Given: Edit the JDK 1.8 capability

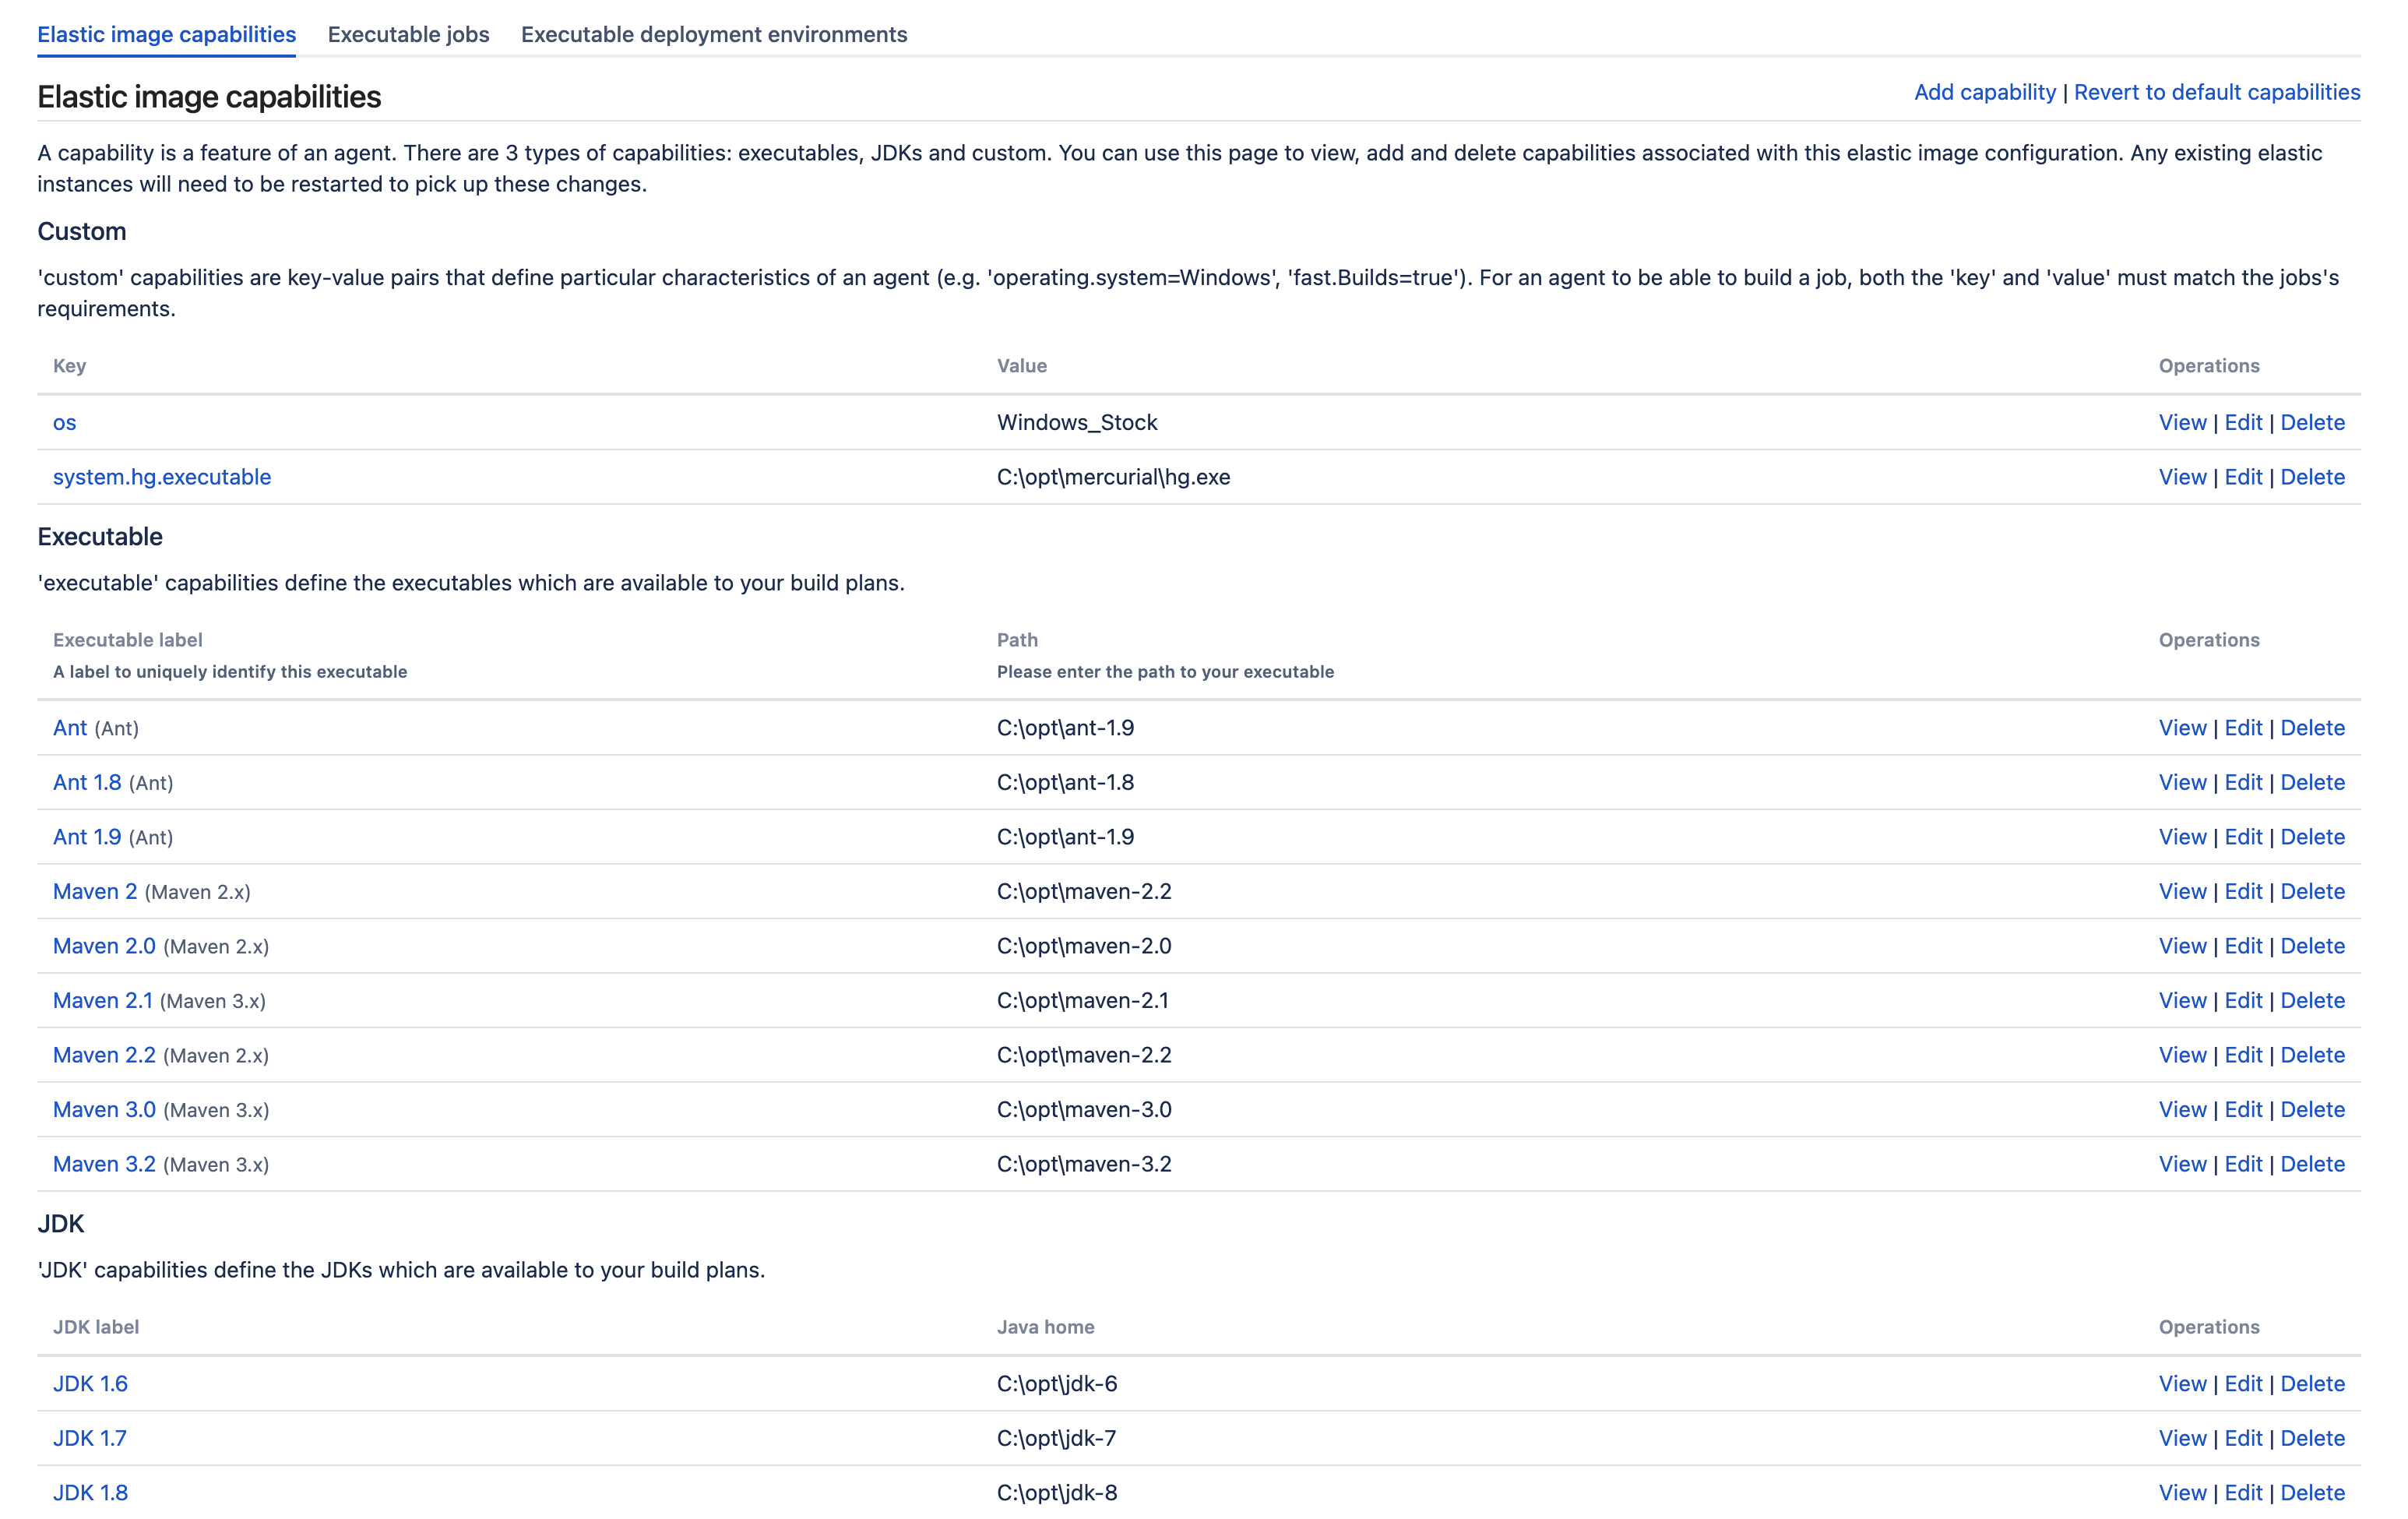Looking at the screenshot, I should 2243,1492.
